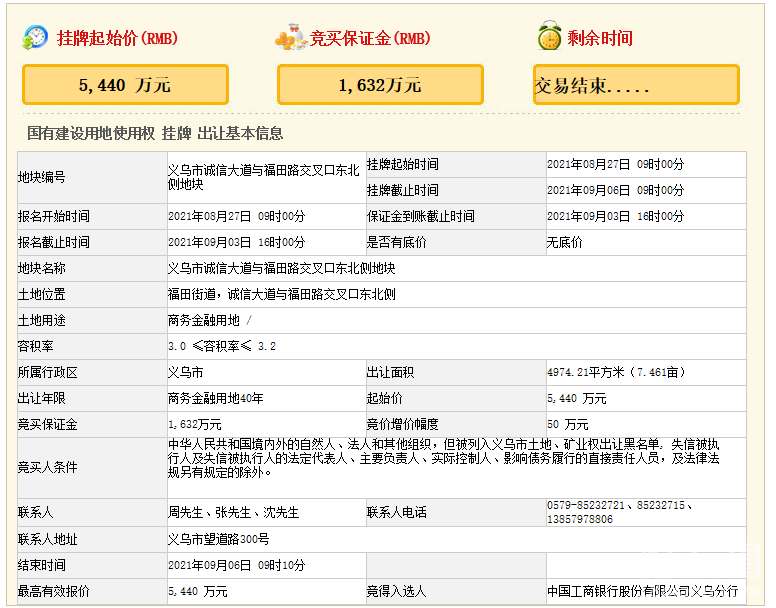The image size is (776, 608).
Task: Click the 地块编号 value cell in the table
Action: (x=264, y=177)
